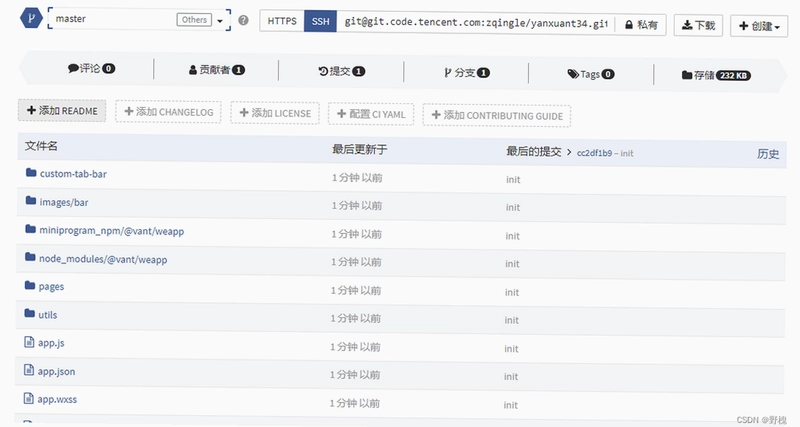
Task: Open the node_modules/@vant/weapp folder
Action: (x=103, y=259)
